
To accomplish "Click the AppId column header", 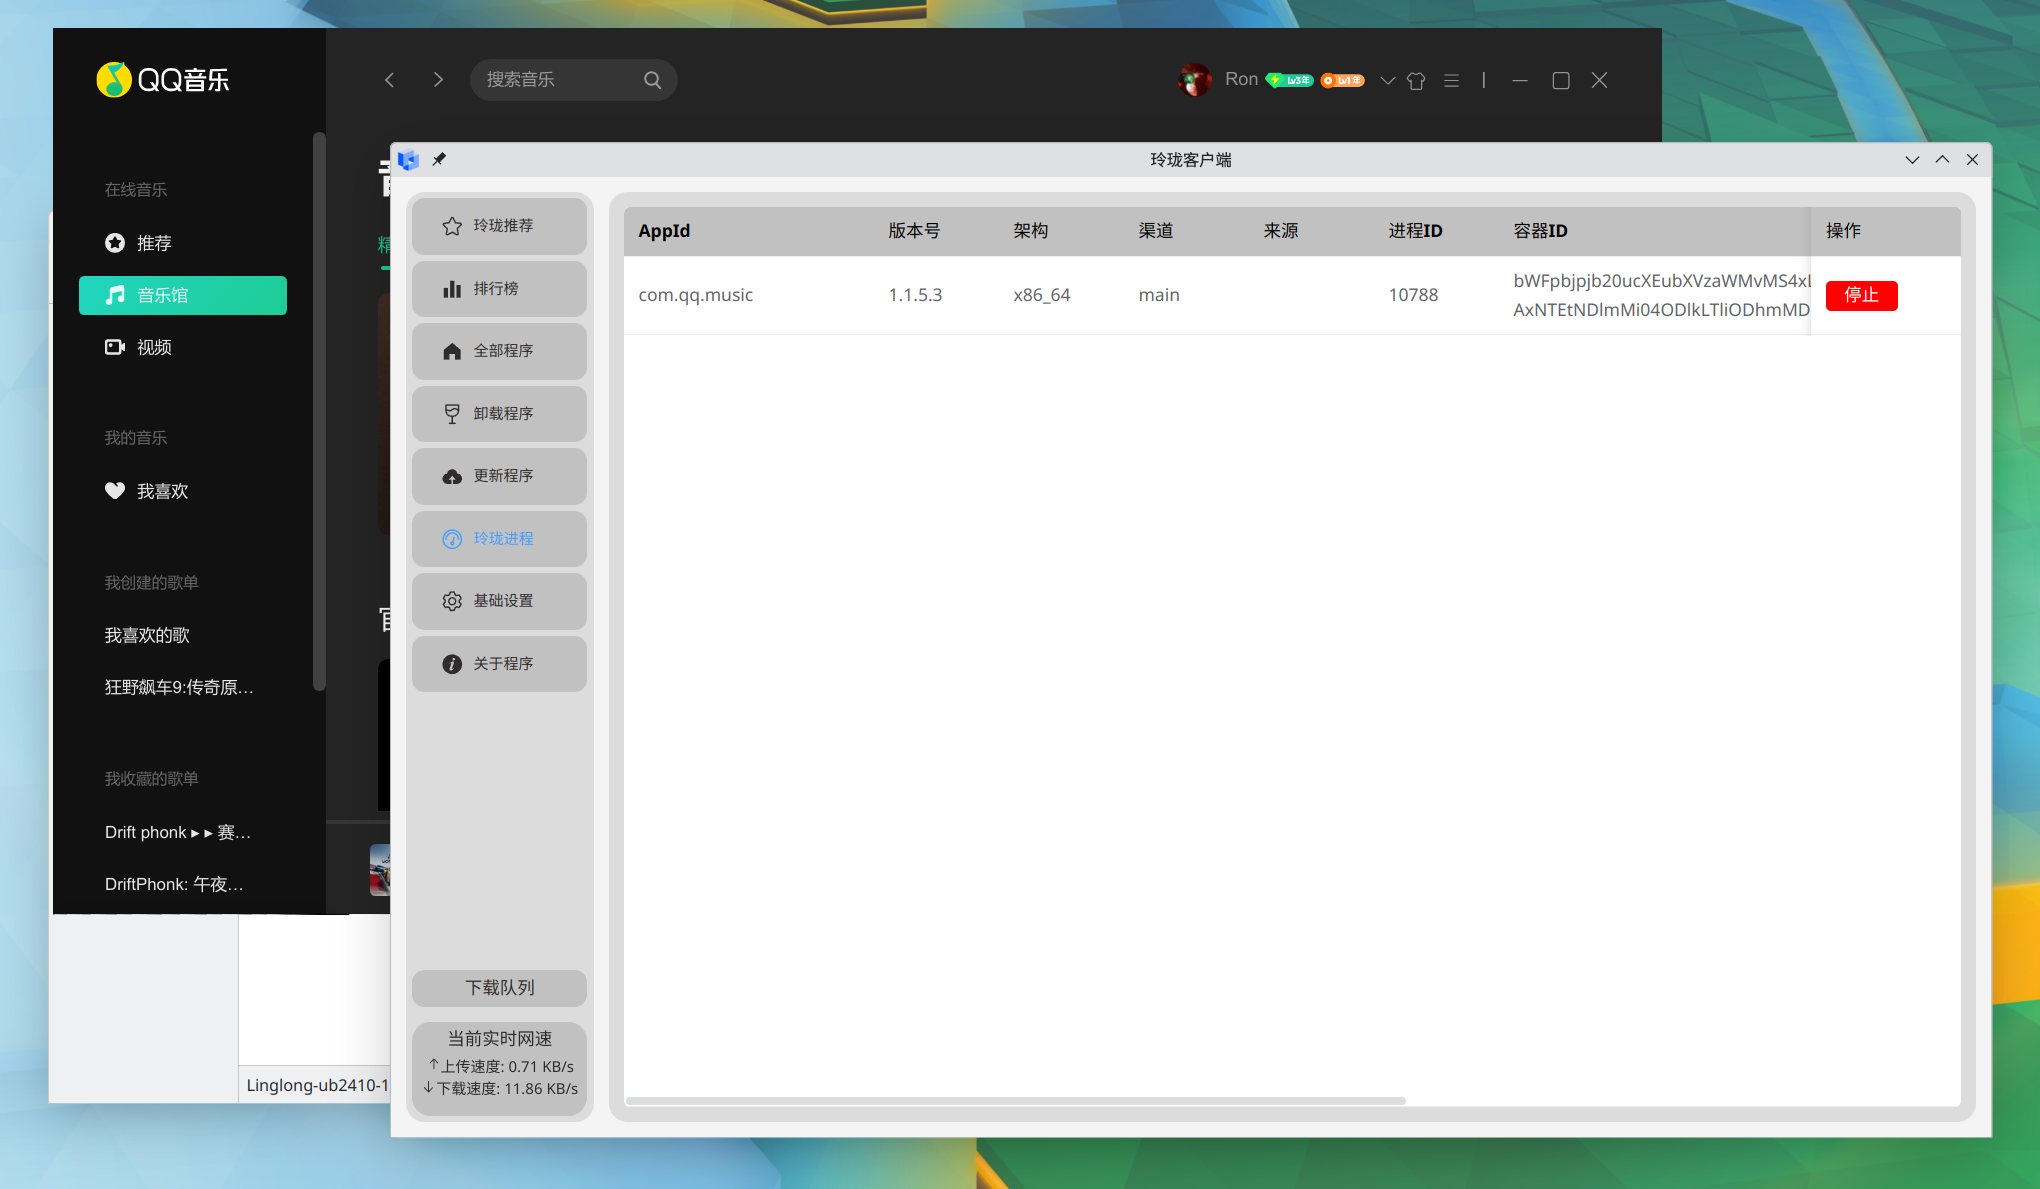I will tap(664, 231).
